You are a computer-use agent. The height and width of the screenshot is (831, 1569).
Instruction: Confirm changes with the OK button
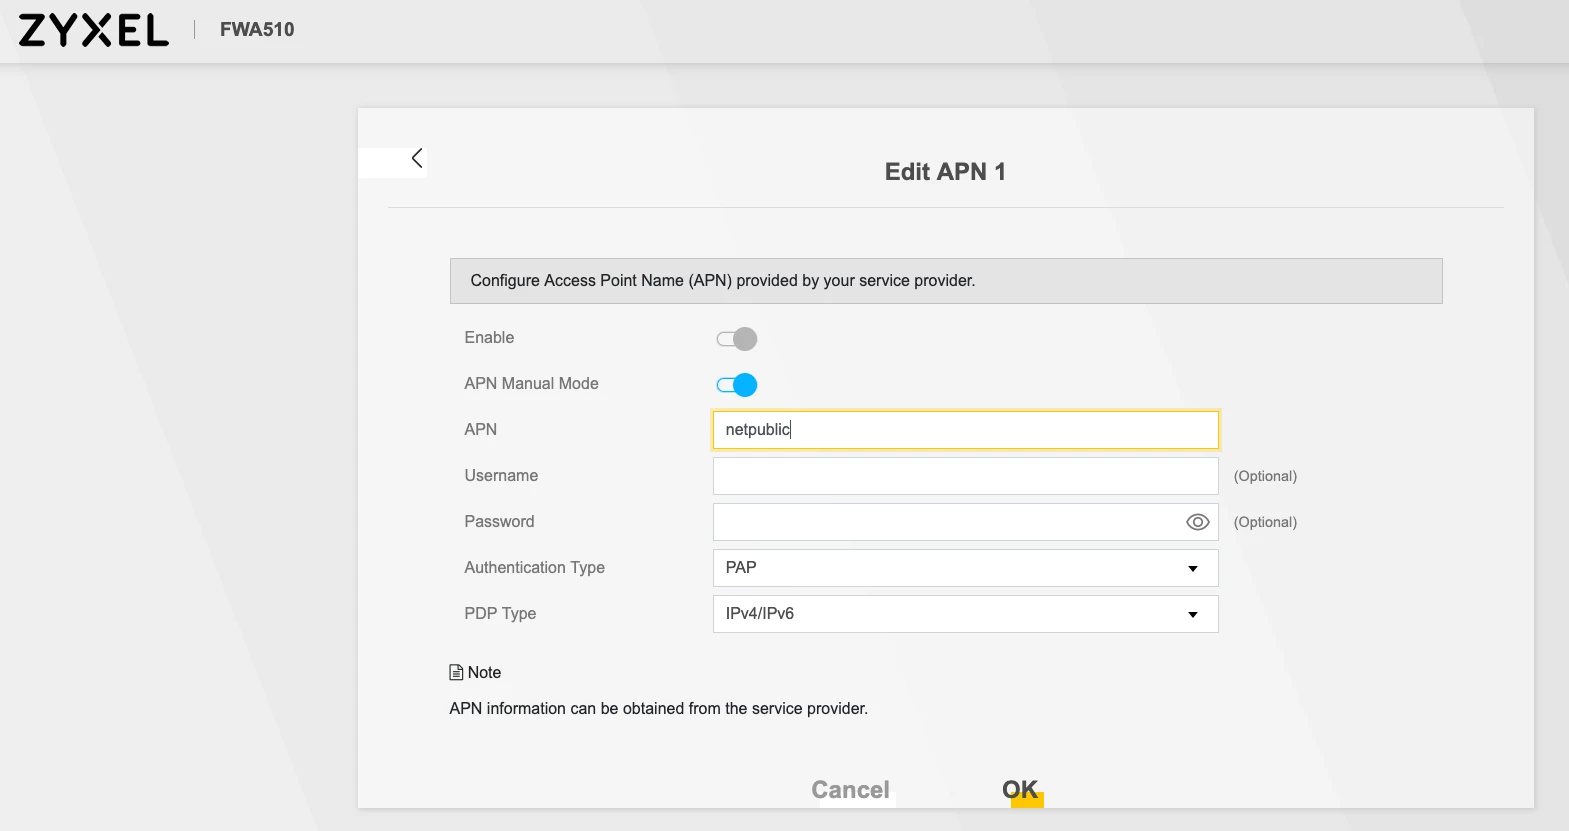pyautogui.click(x=1020, y=790)
